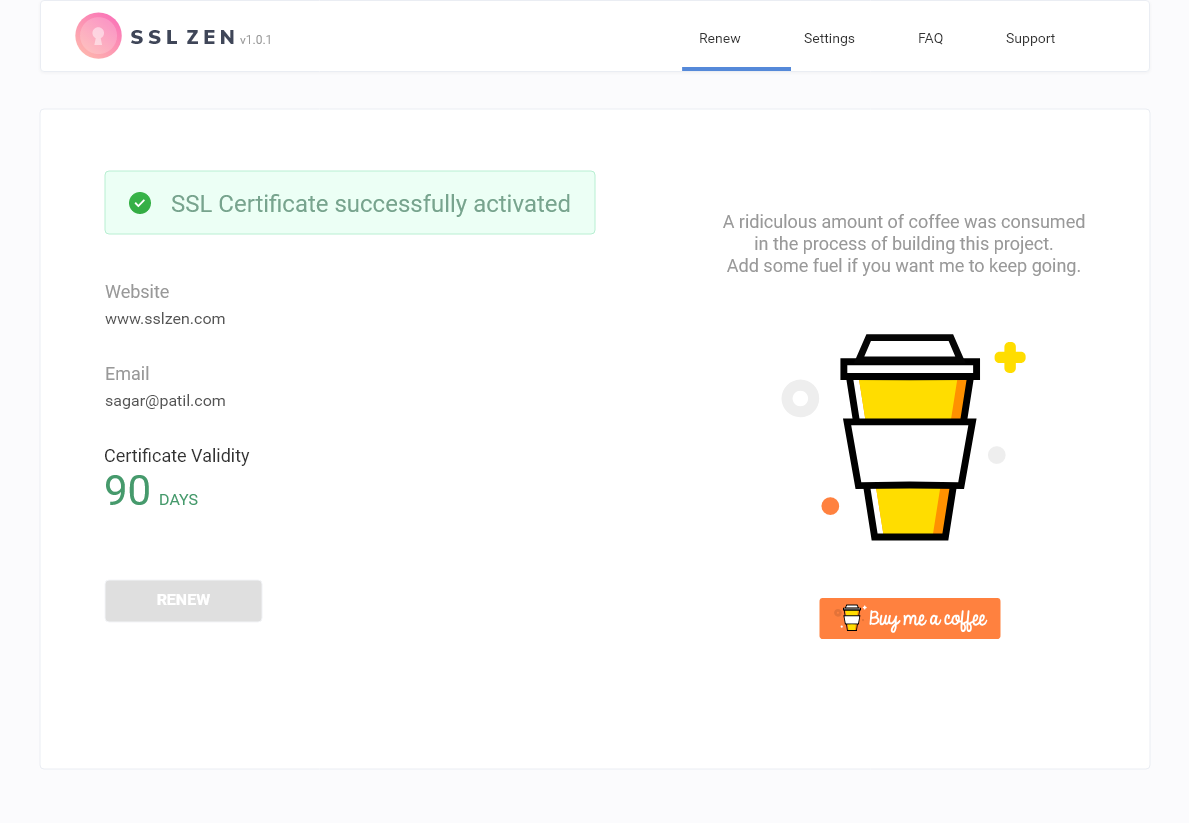The height and width of the screenshot is (823, 1189).
Task: Select the SSL Certificate successfully activated banner
Action: (x=349, y=202)
